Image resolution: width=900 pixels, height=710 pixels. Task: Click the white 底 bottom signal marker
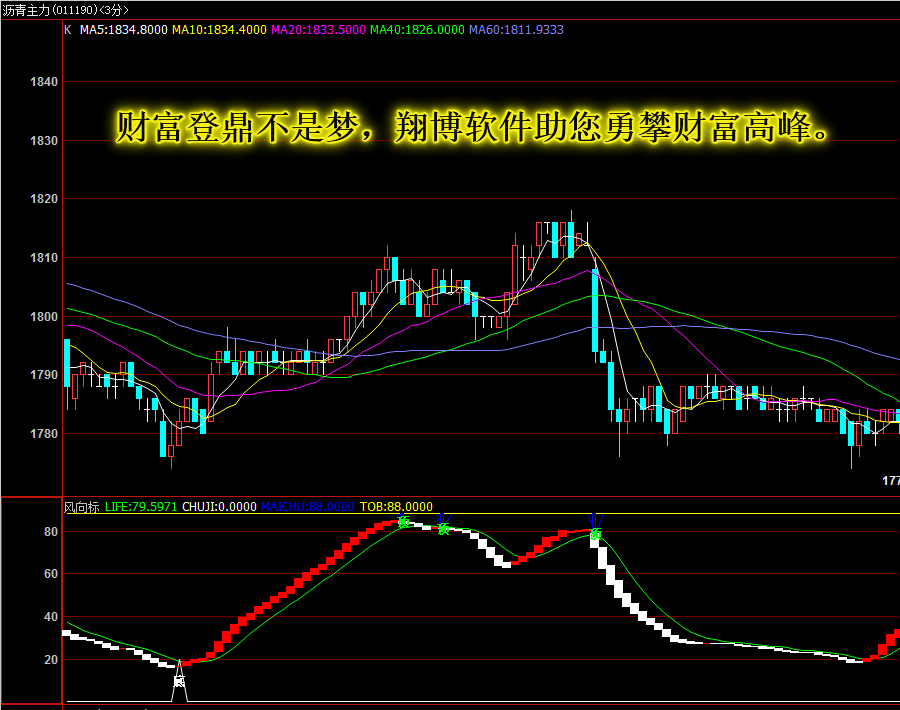tap(180, 681)
